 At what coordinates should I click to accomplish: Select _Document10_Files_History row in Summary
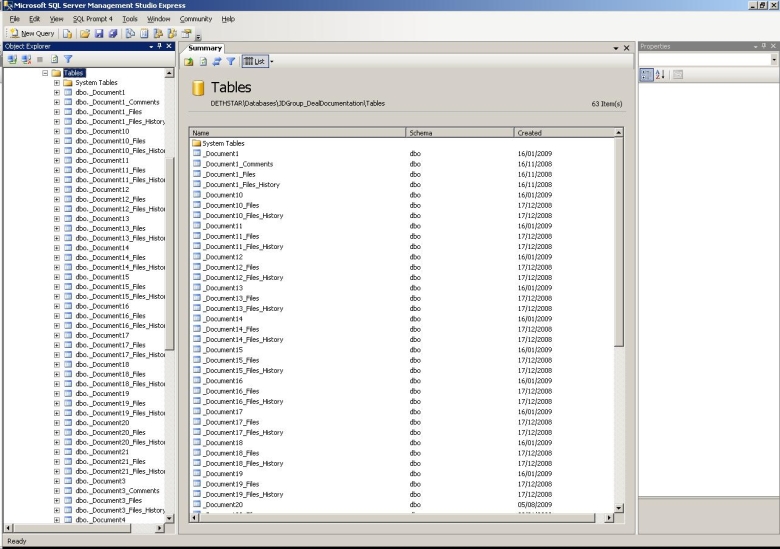402,215
